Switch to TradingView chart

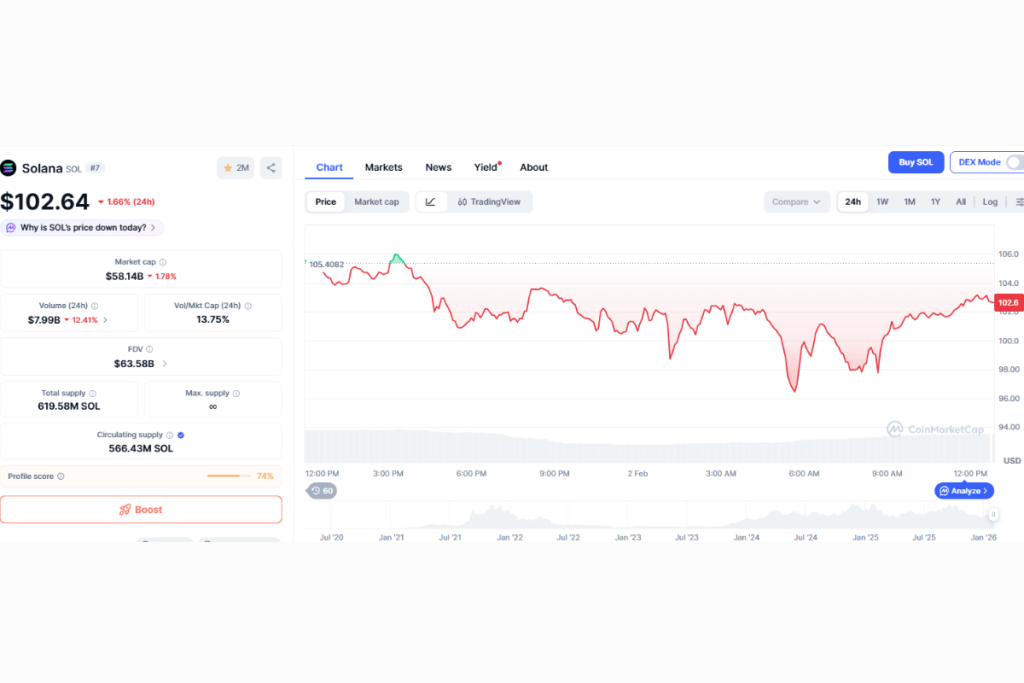click(x=490, y=202)
